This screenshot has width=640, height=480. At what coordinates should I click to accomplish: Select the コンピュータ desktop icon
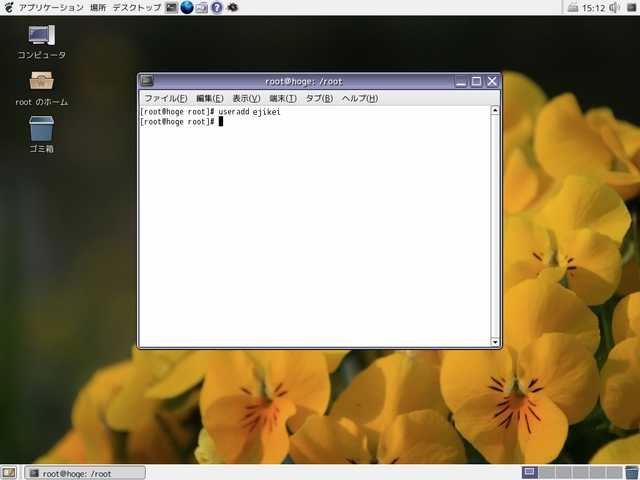pyautogui.click(x=41, y=42)
